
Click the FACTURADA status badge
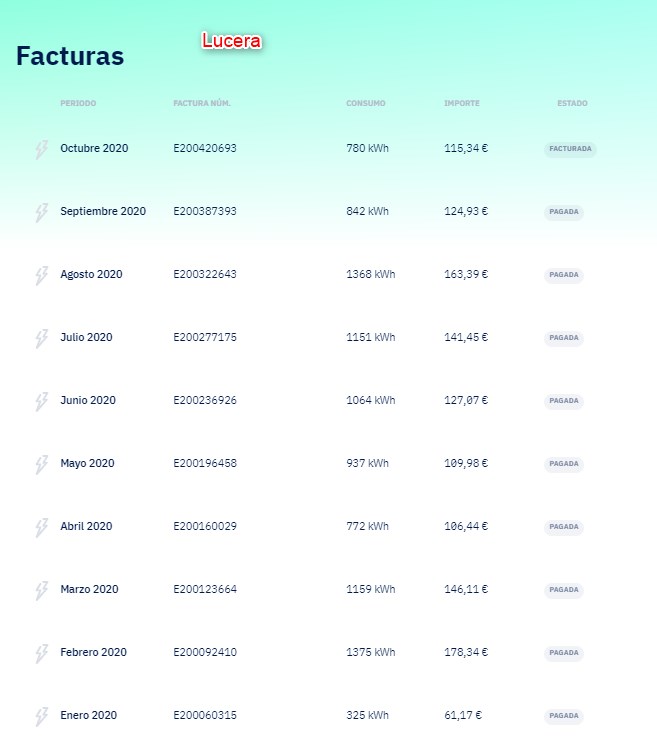[x=570, y=149]
